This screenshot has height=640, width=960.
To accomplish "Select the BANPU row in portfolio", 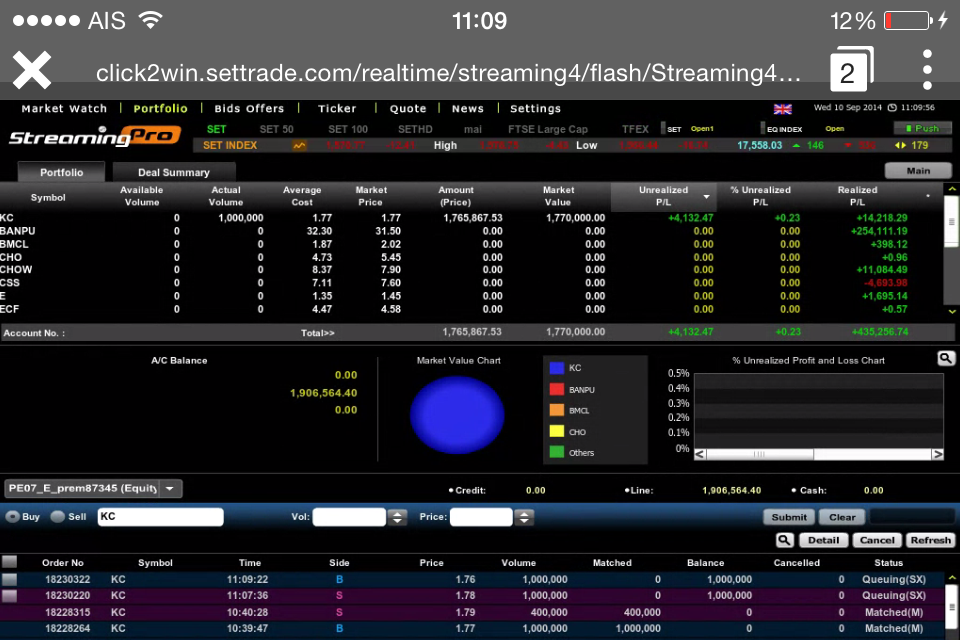I will [471, 231].
